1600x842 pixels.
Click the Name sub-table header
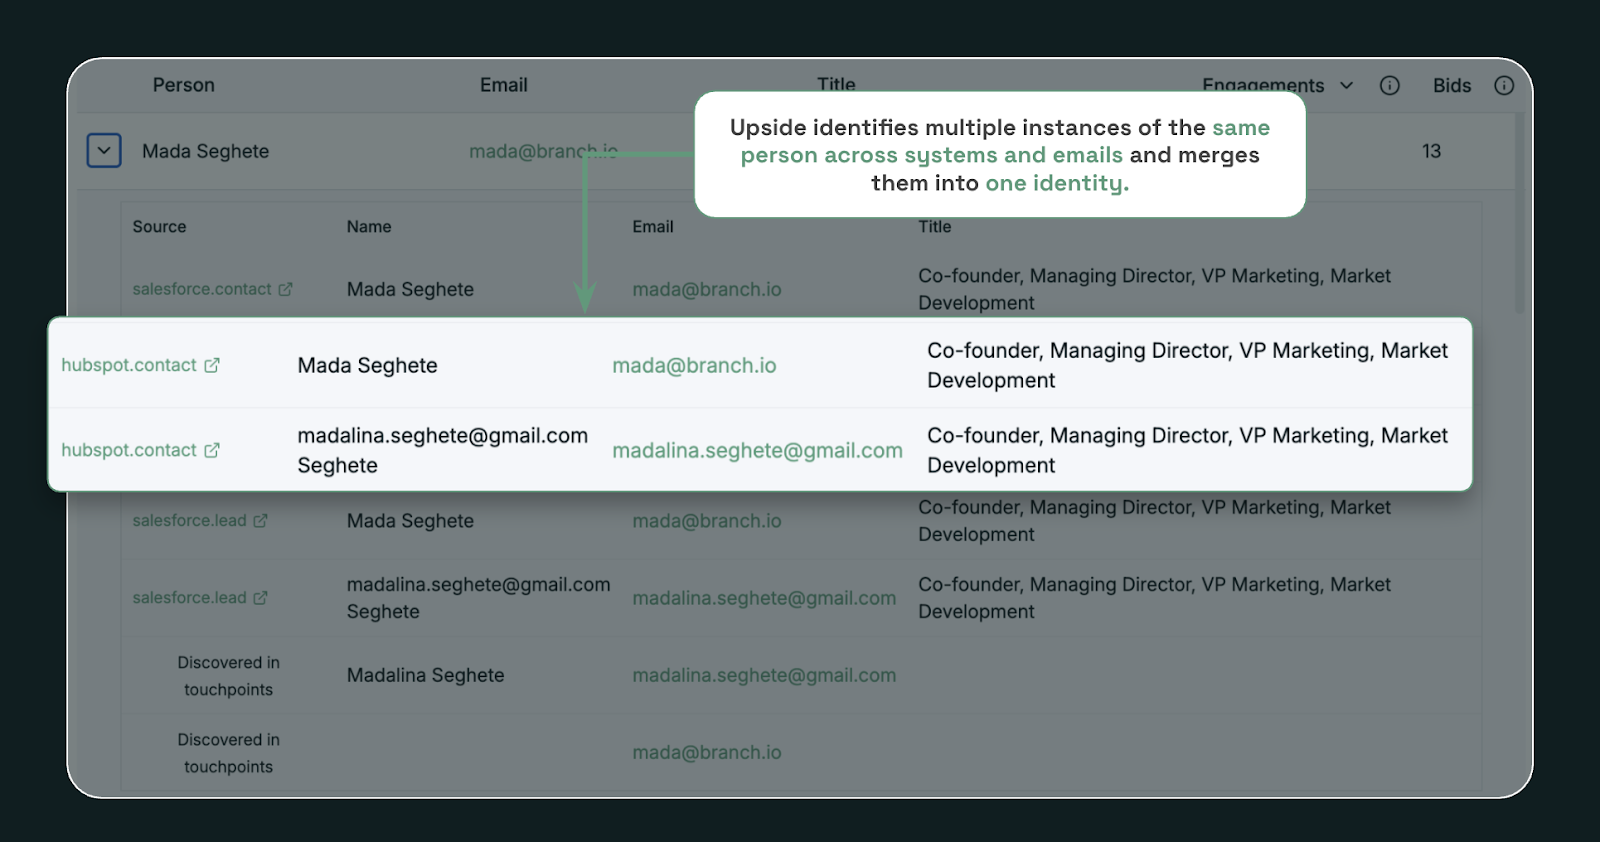(x=369, y=227)
